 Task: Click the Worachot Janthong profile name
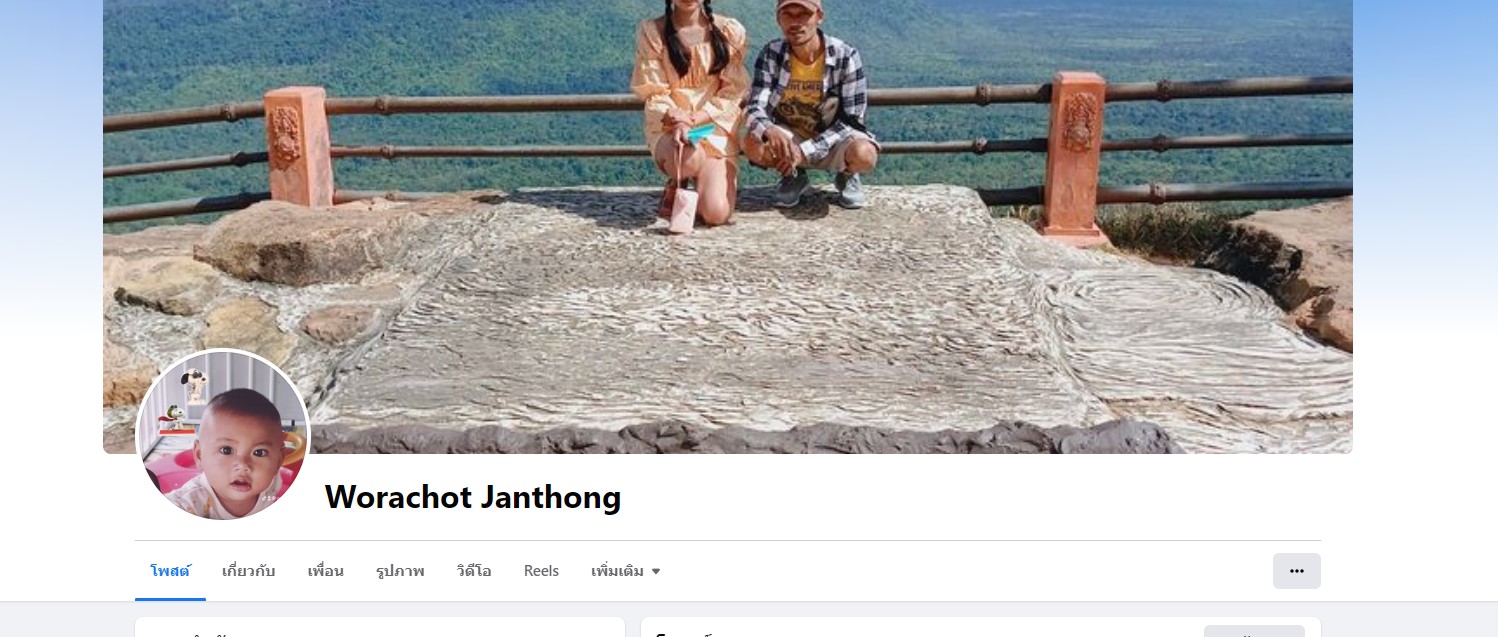(473, 497)
